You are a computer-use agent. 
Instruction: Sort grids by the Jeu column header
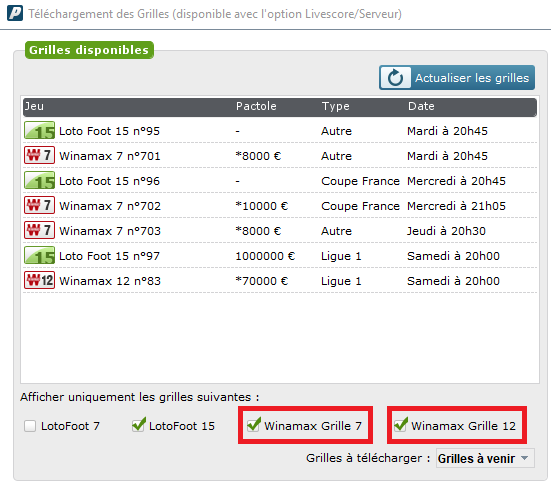tap(34, 106)
